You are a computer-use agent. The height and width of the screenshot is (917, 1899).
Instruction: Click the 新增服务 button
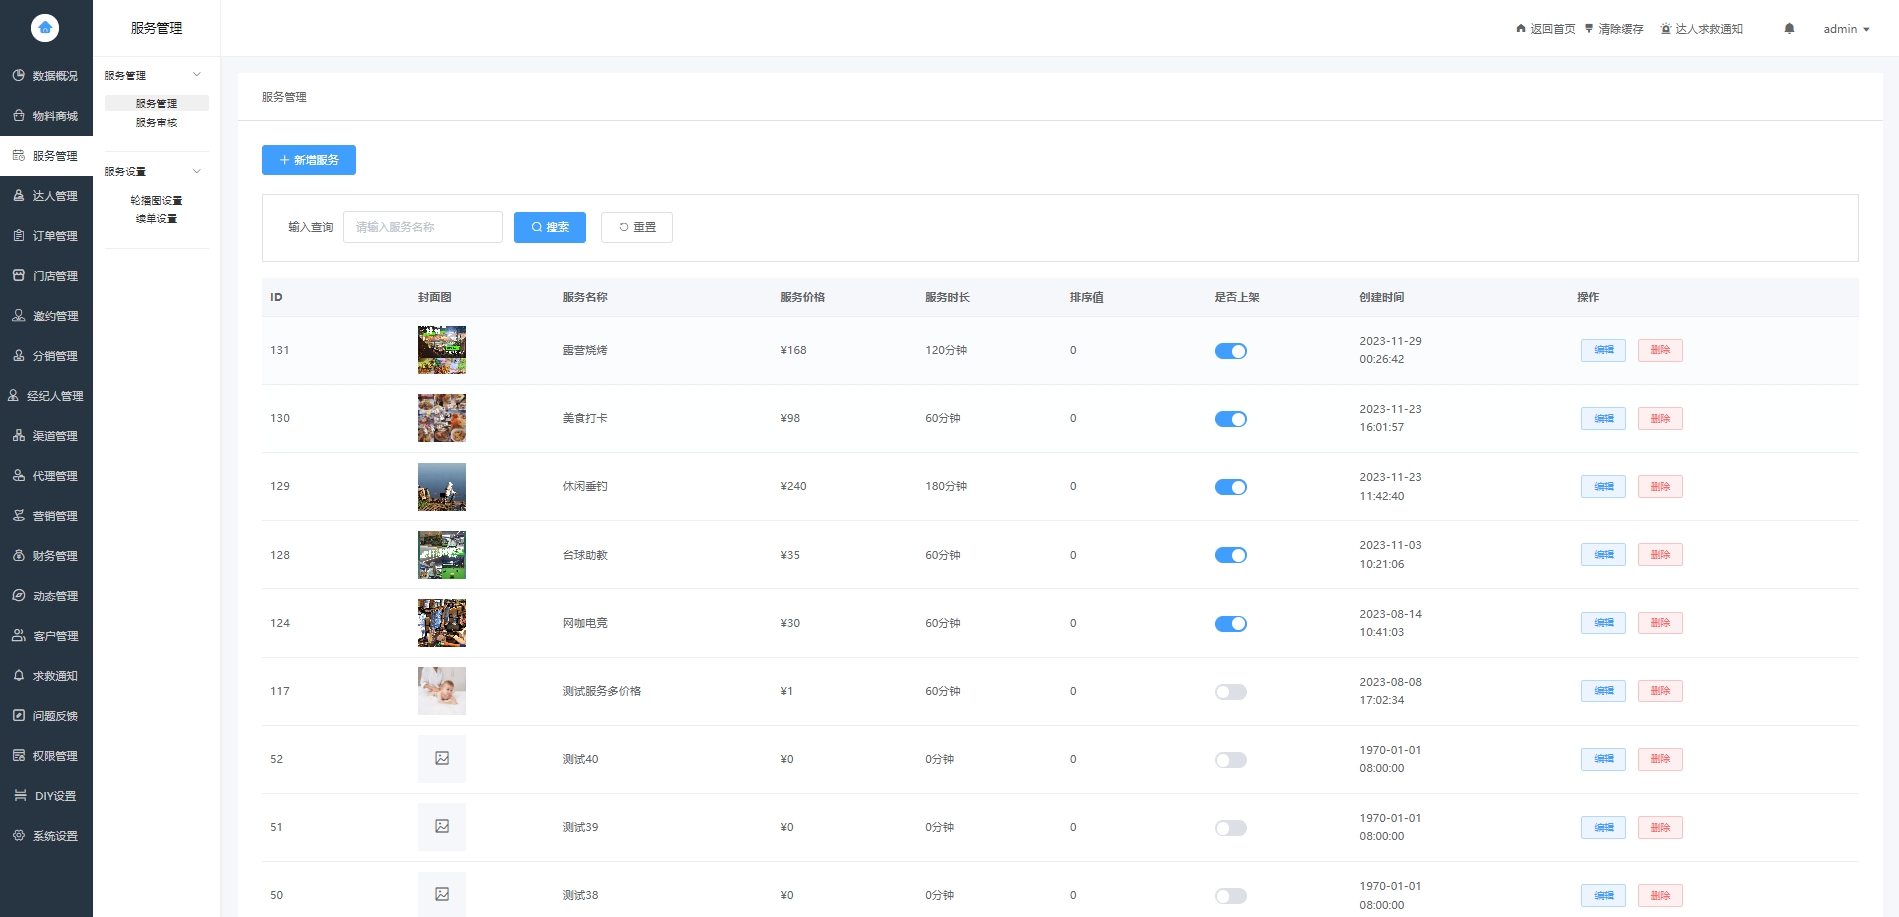[309, 160]
